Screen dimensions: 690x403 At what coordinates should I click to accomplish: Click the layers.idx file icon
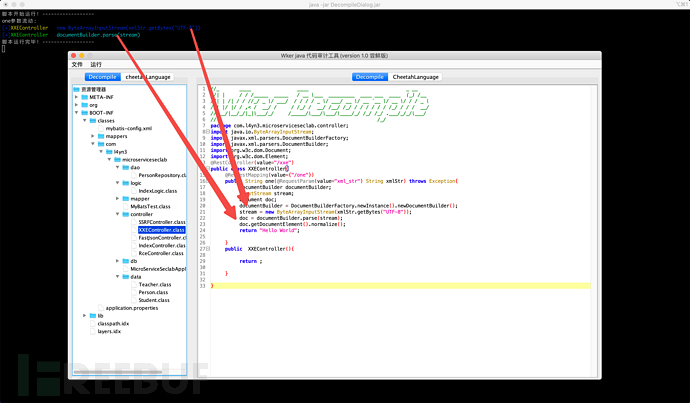[x=93, y=332]
